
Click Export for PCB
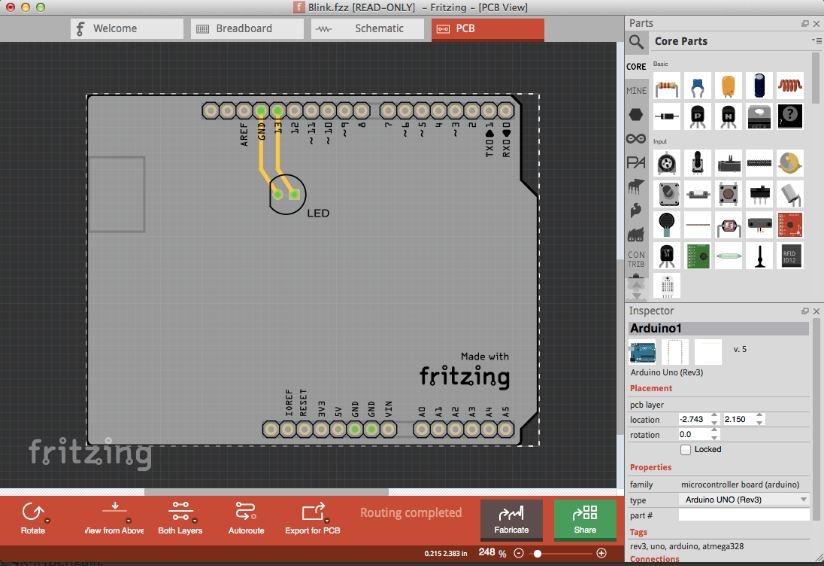coord(313,518)
